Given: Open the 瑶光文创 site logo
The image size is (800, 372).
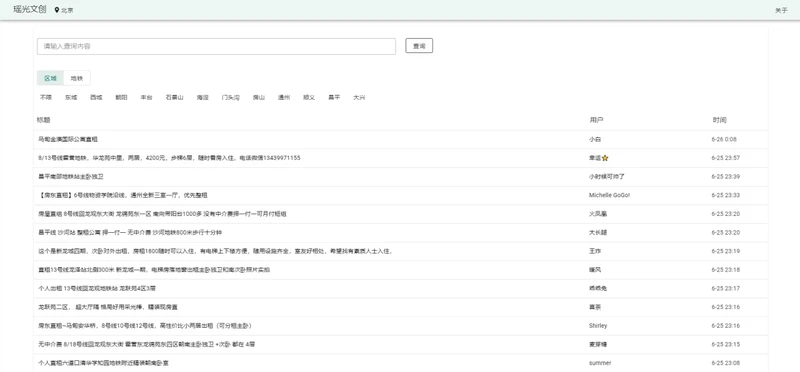Looking at the screenshot, I should click(30, 9).
